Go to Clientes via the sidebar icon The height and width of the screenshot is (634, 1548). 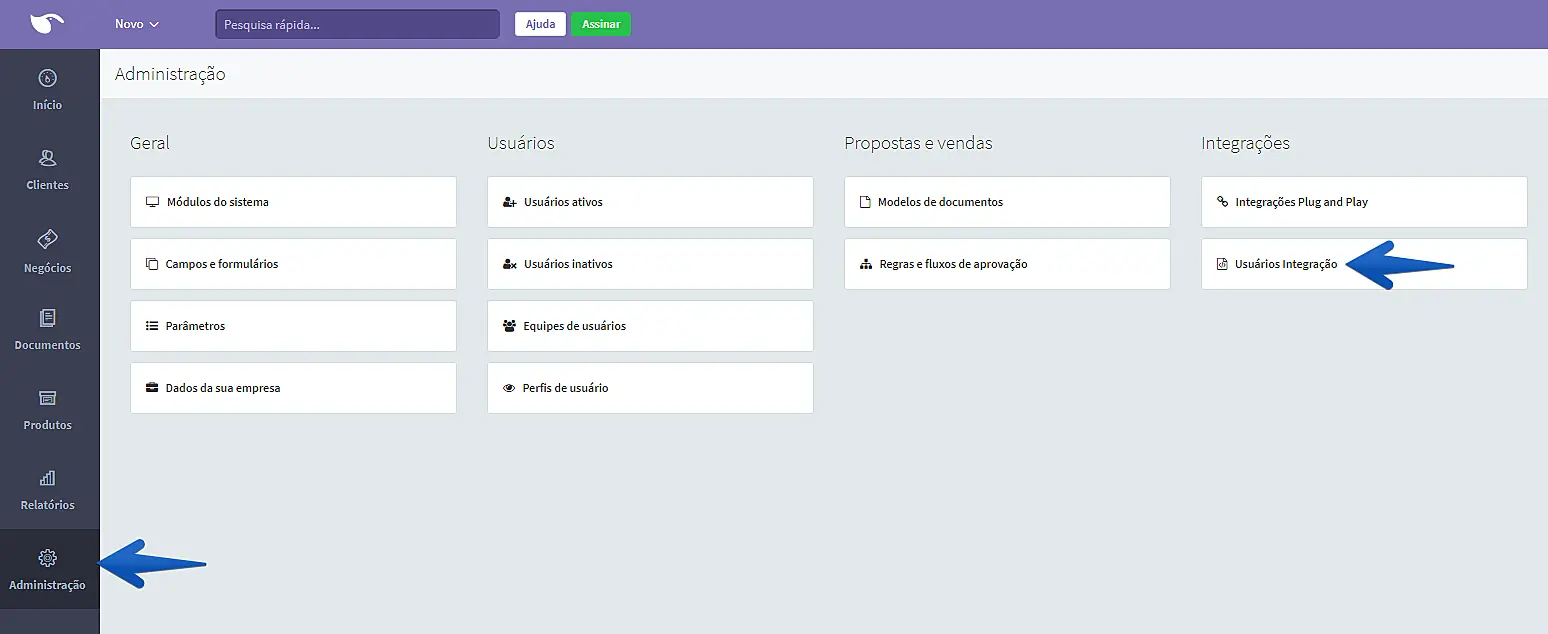tap(47, 159)
